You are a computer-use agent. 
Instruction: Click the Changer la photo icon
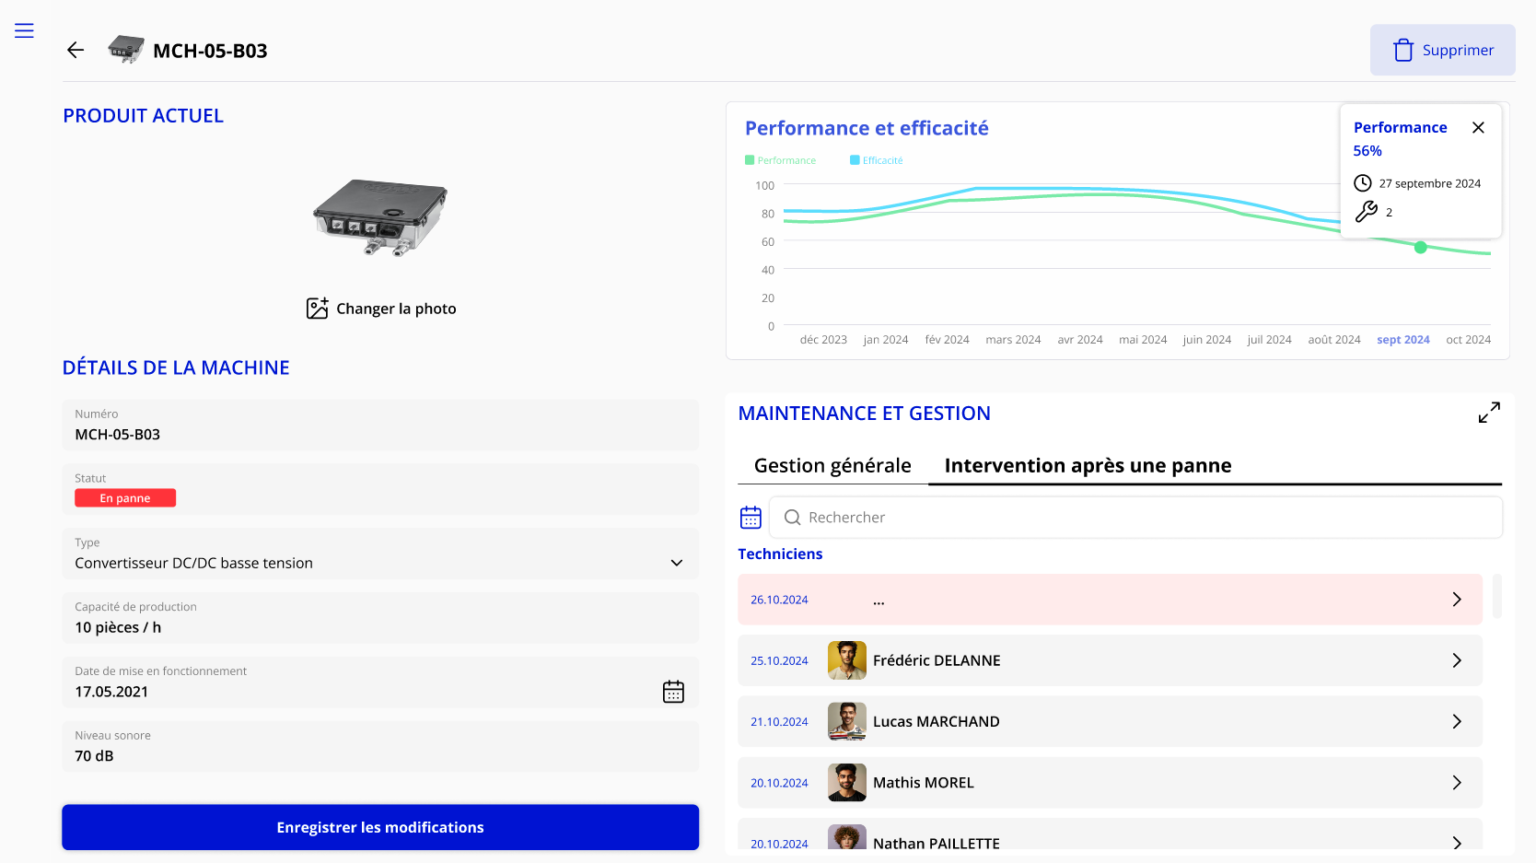click(317, 308)
